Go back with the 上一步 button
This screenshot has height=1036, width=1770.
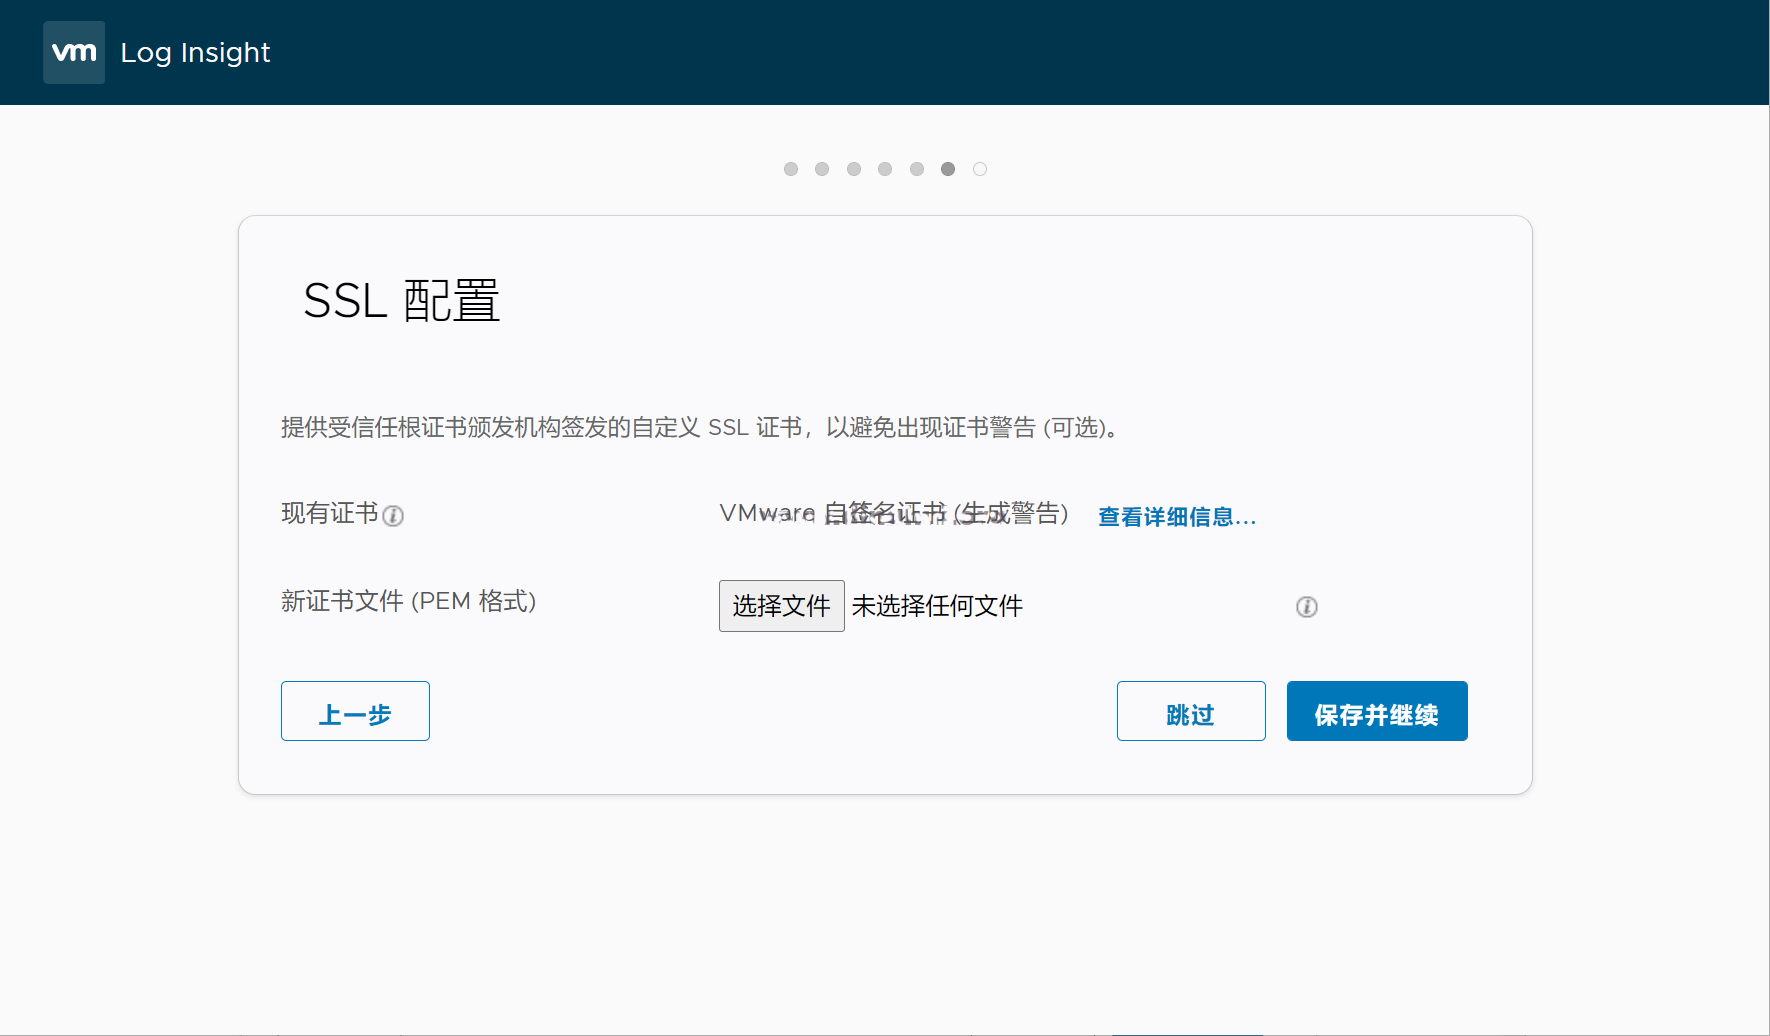[x=355, y=711]
